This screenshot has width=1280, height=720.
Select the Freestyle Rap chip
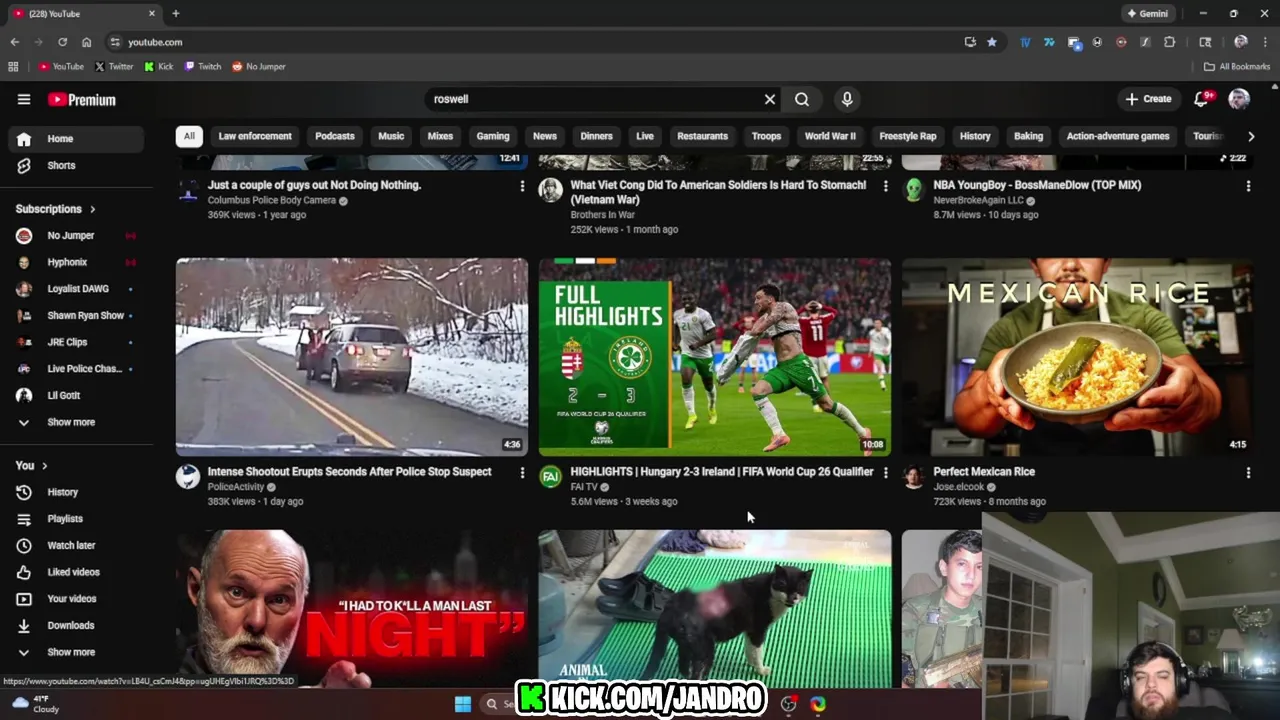(908, 136)
